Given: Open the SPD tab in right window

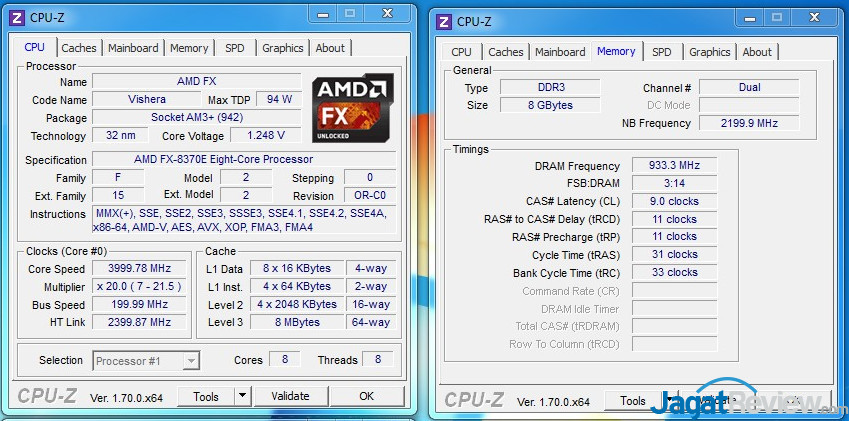Looking at the screenshot, I should tap(662, 52).
